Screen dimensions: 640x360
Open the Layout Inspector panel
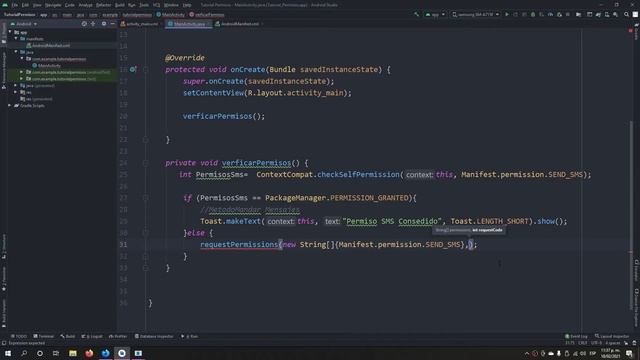click(x=611, y=336)
